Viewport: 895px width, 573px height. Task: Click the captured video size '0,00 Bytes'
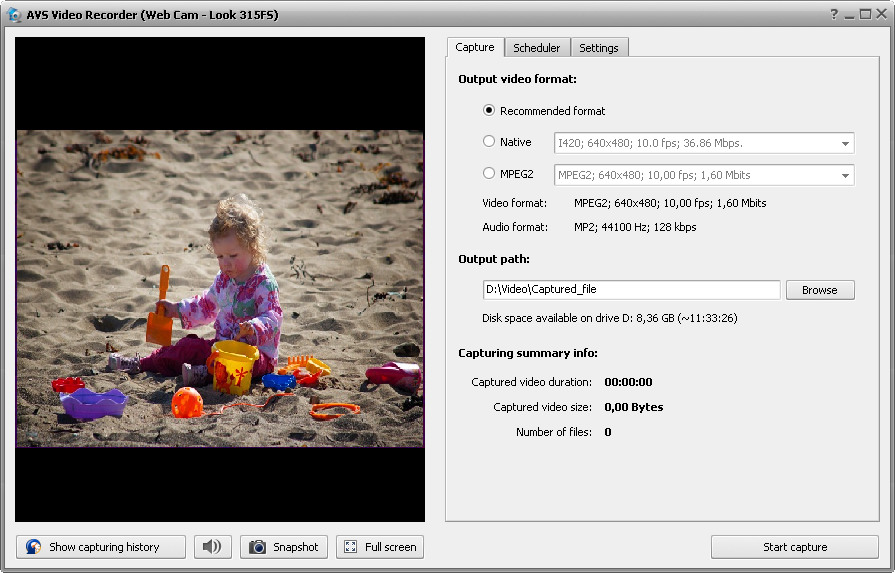[634, 407]
